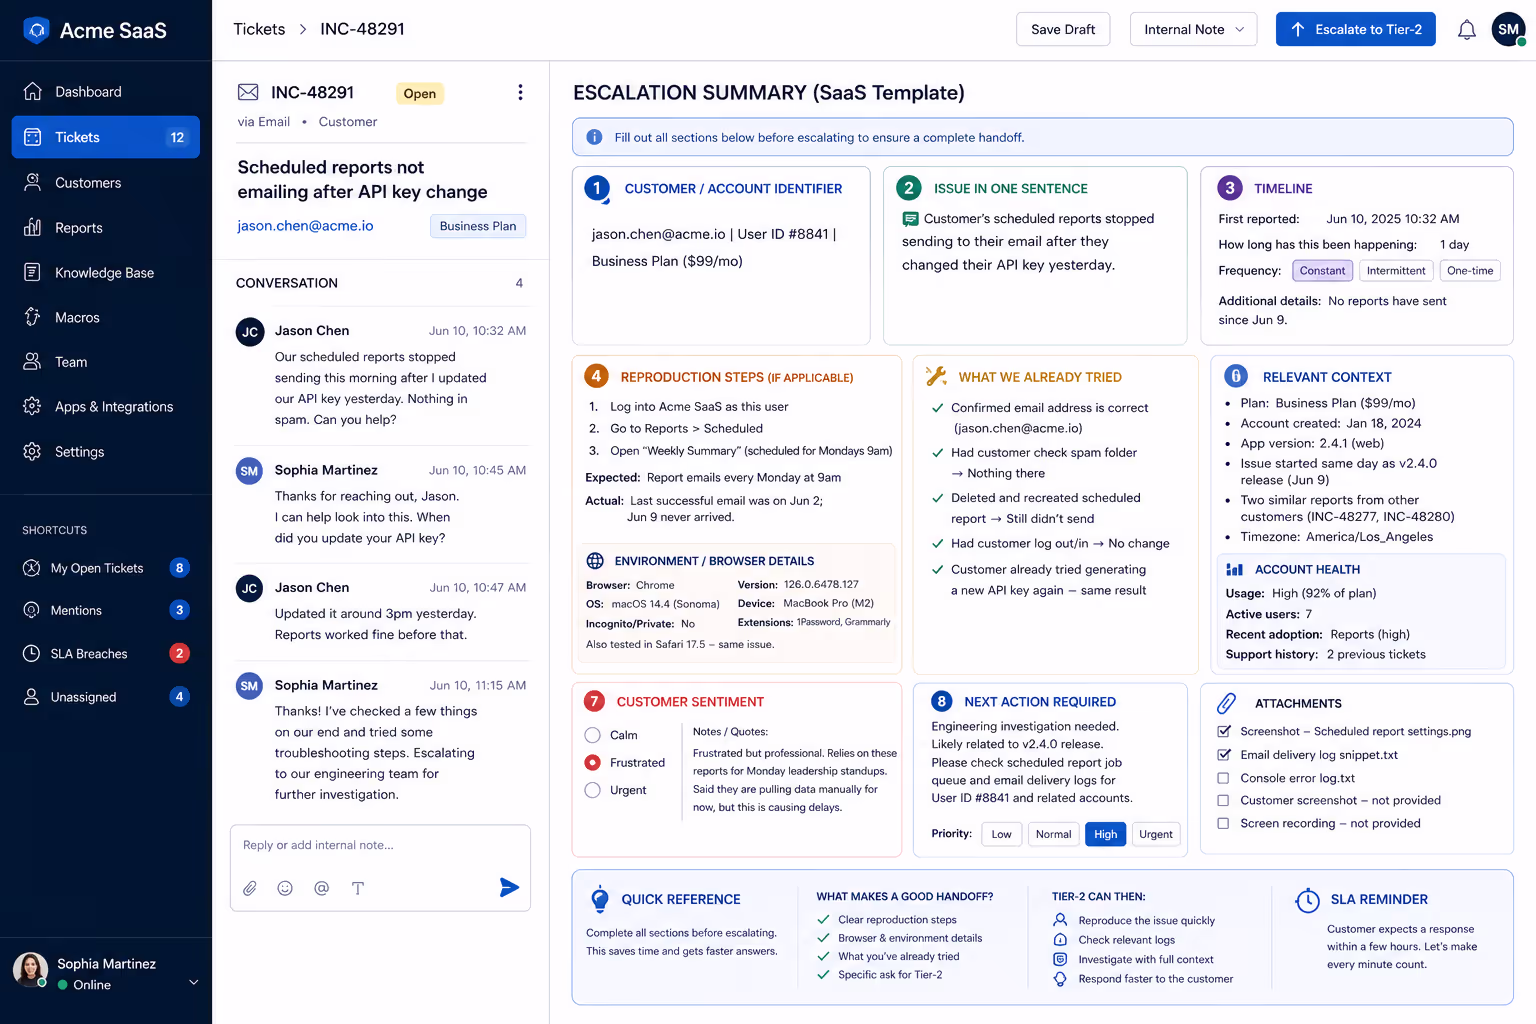
Task: Open the Unassigned shortcut
Action: pyautogui.click(x=106, y=697)
